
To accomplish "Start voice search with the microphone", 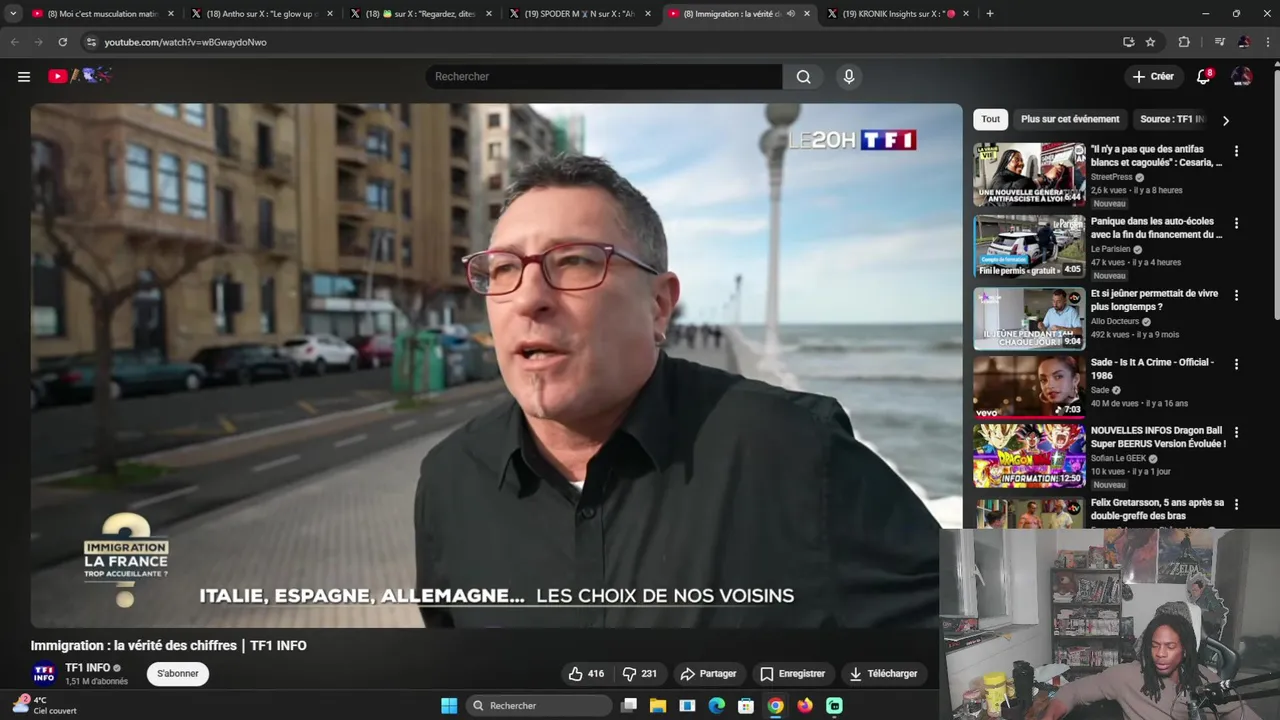I will tap(849, 76).
